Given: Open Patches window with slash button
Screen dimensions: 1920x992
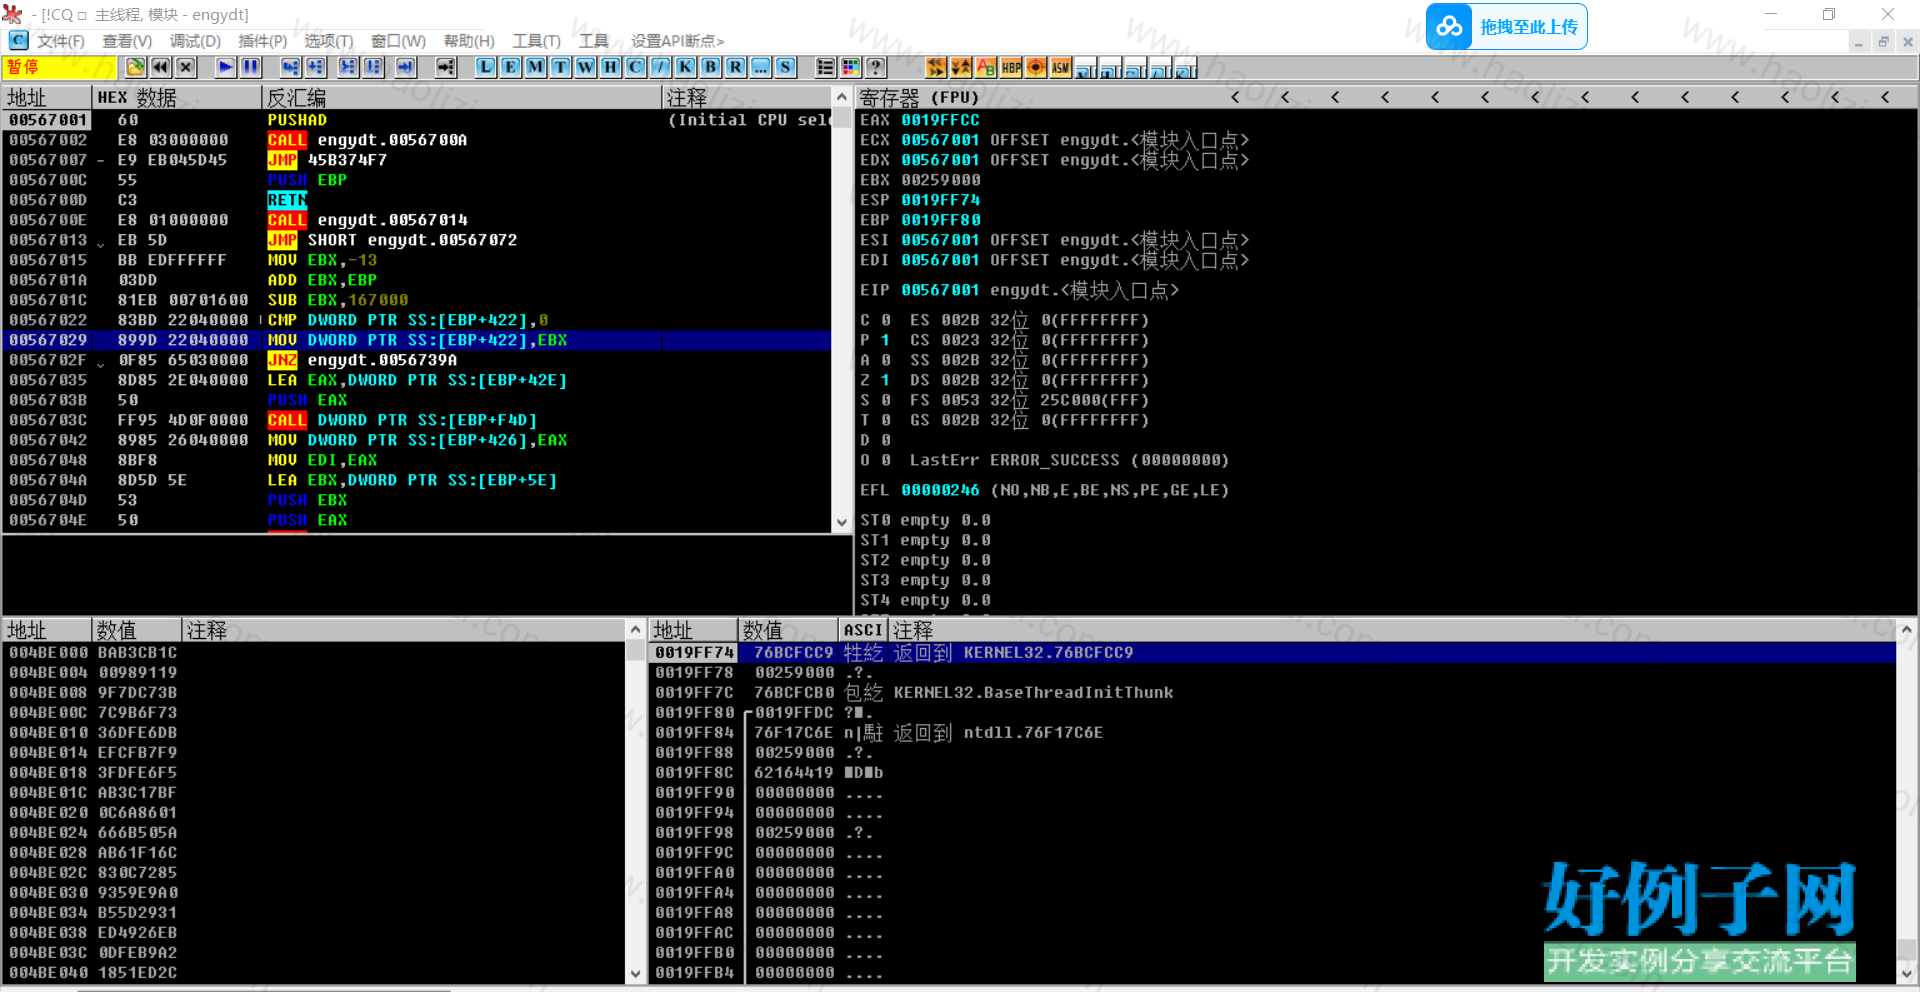Looking at the screenshot, I should click(x=661, y=67).
